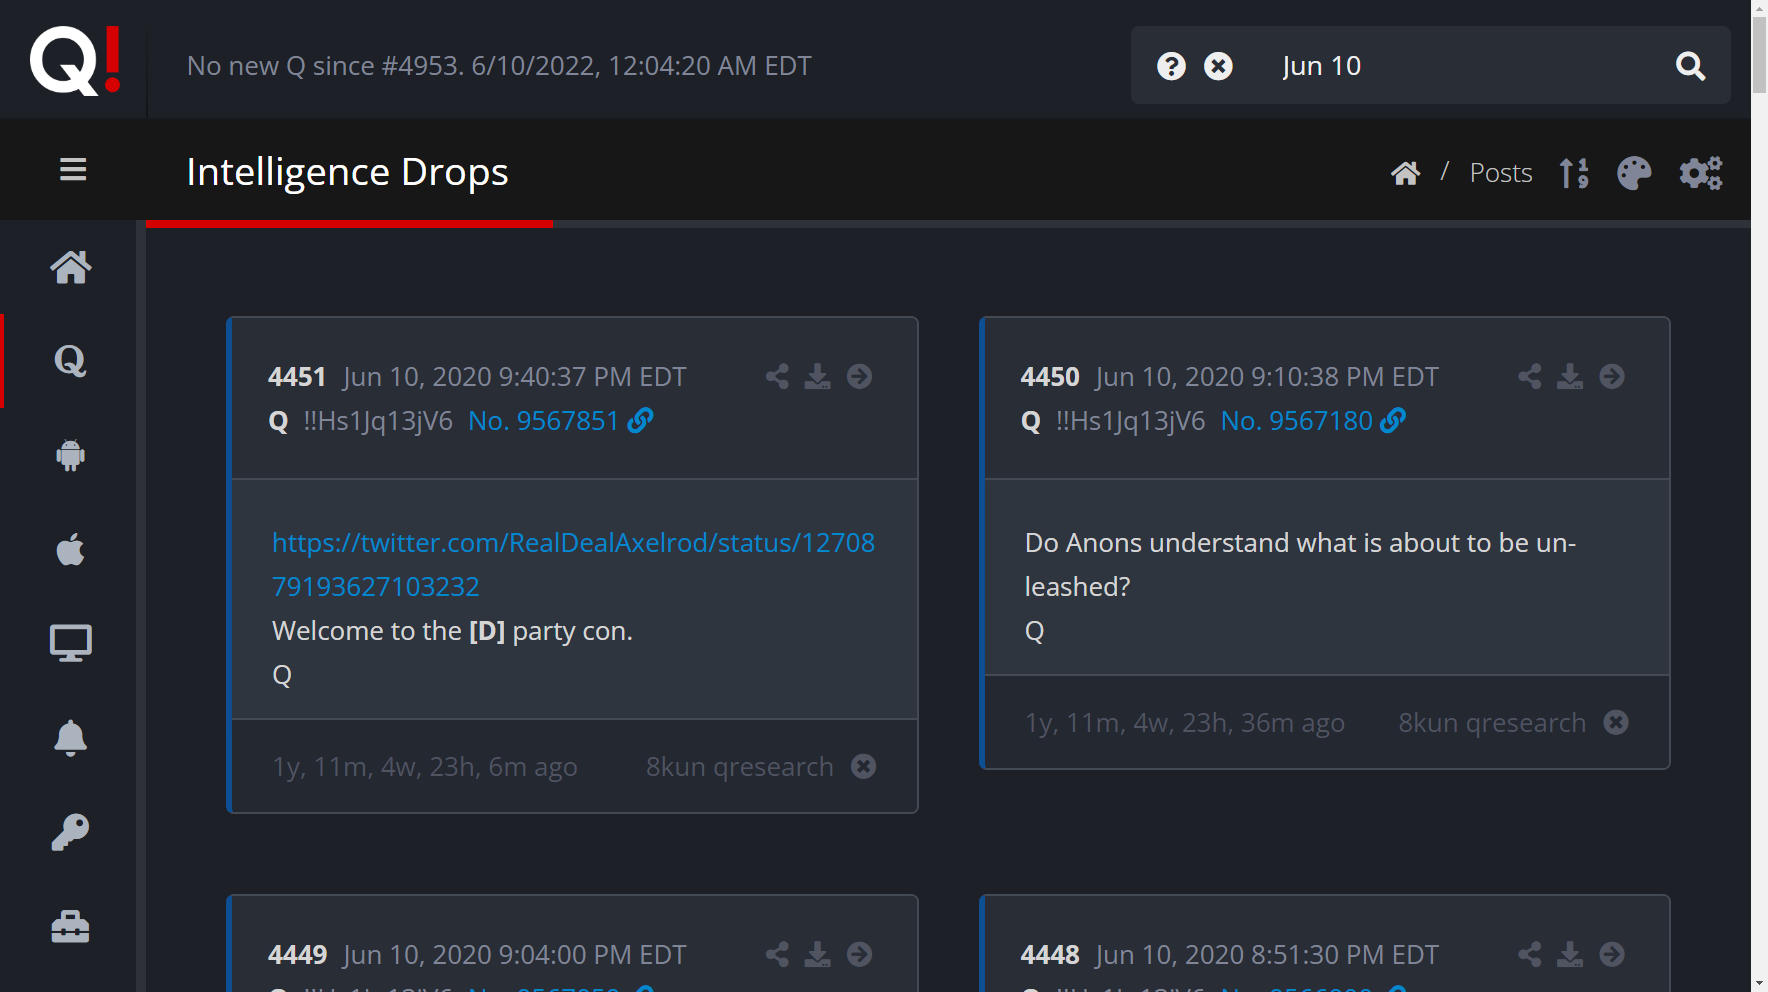
Task: Go to the Home sidebar tab
Action: tap(71, 267)
